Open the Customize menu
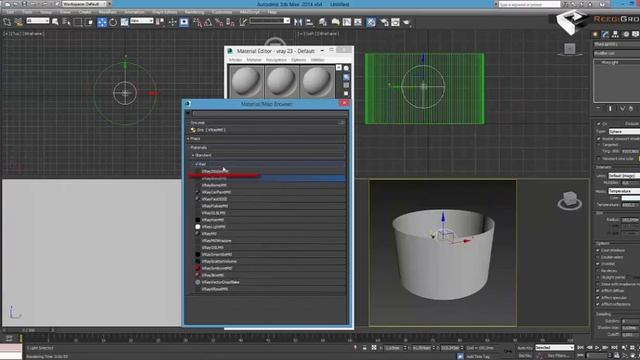The image size is (640, 360). pyautogui.click(x=222, y=12)
